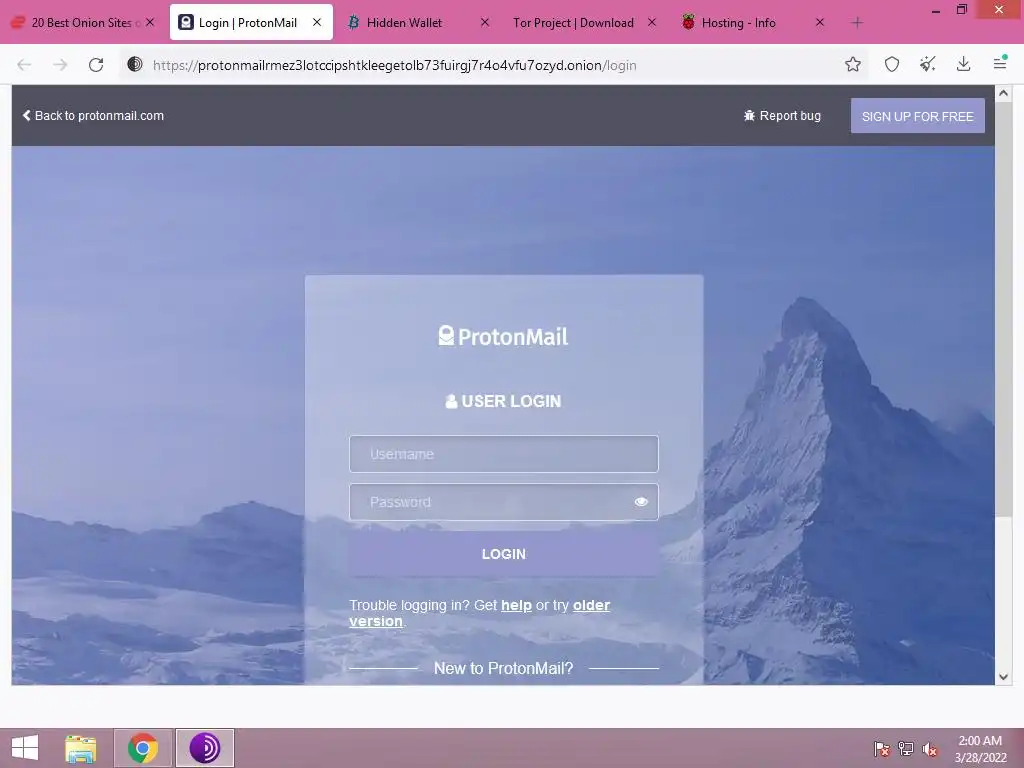Close the 20 Best Onion Sites tab
The image size is (1024, 768).
click(x=150, y=22)
